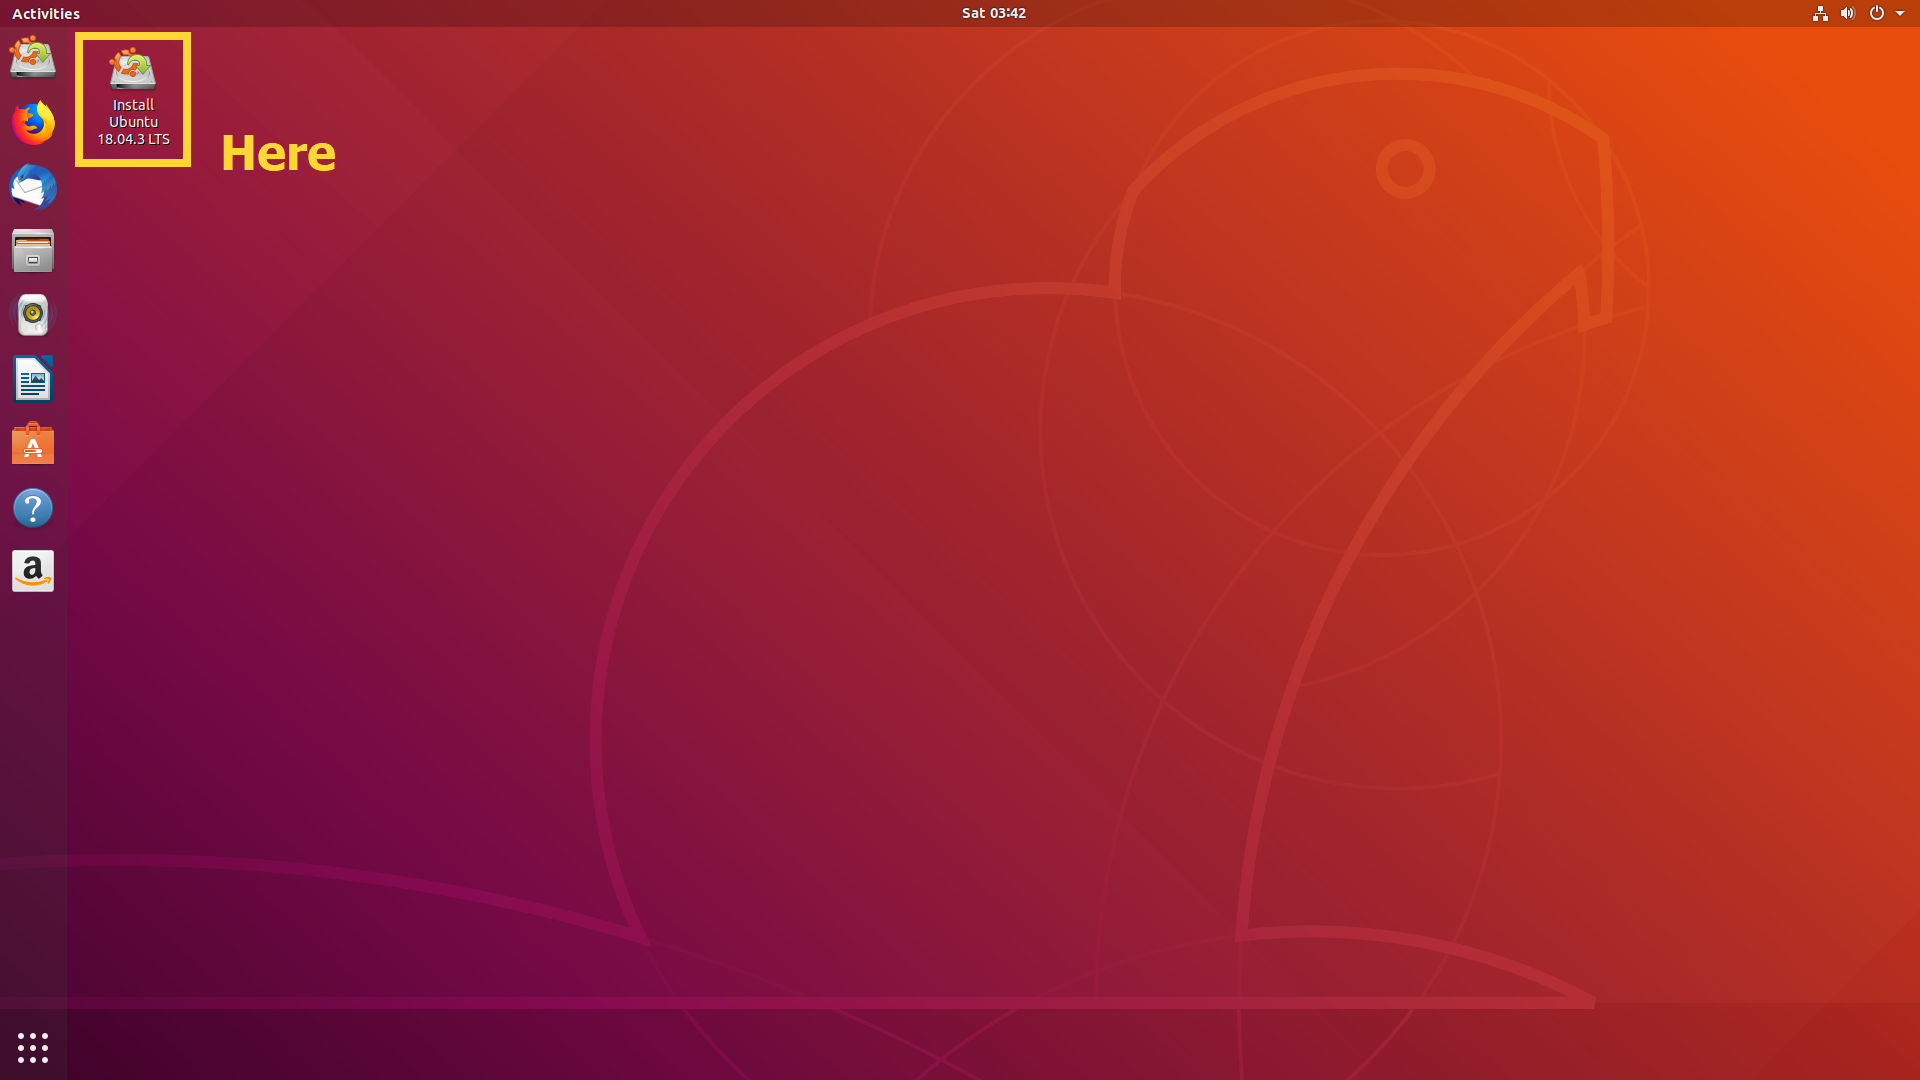The height and width of the screenshot is (1080, 1920).
Task: Open the Install Ubuntu 18.04.3 LTS desktop icon
Action: point(132,70)
